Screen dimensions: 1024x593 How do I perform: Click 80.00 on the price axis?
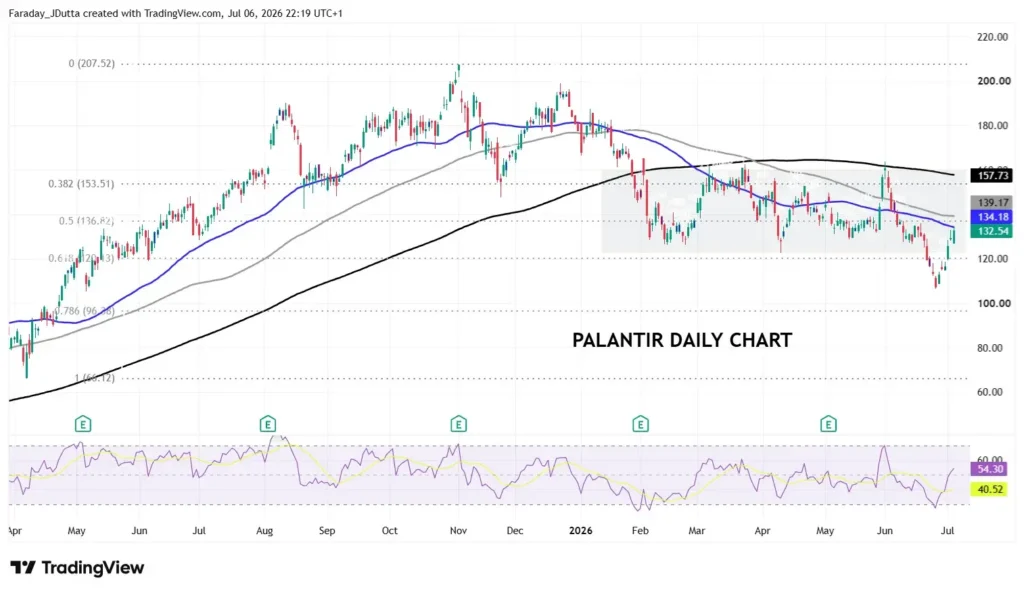[989, 348]
